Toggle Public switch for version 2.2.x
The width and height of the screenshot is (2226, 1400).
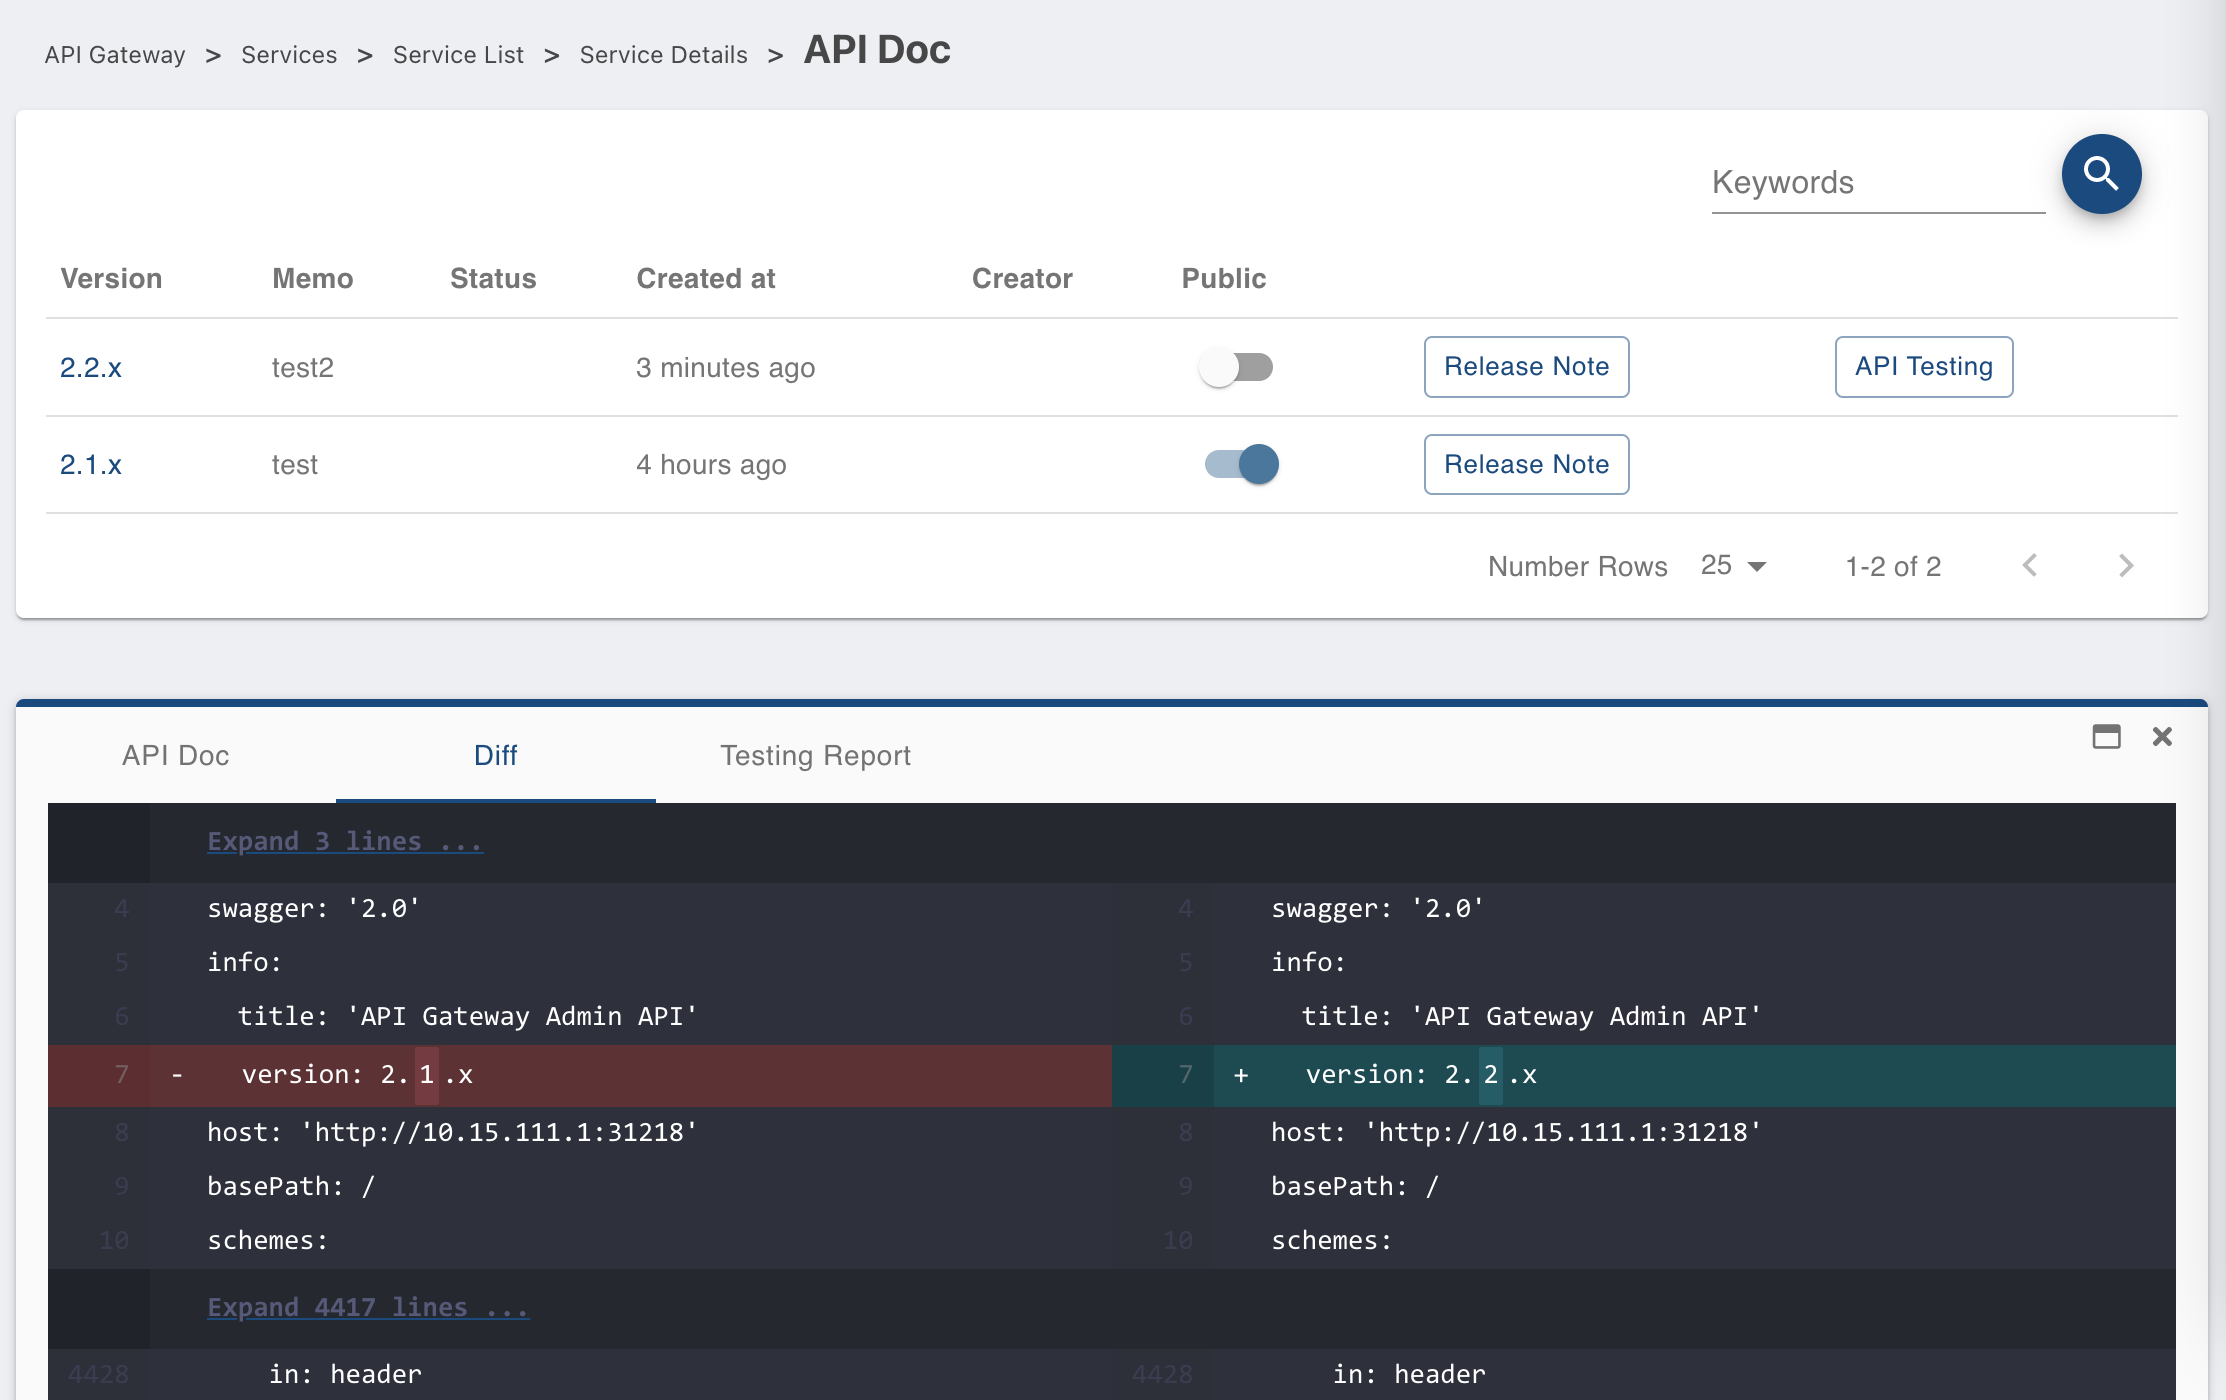click(1236, 367)
